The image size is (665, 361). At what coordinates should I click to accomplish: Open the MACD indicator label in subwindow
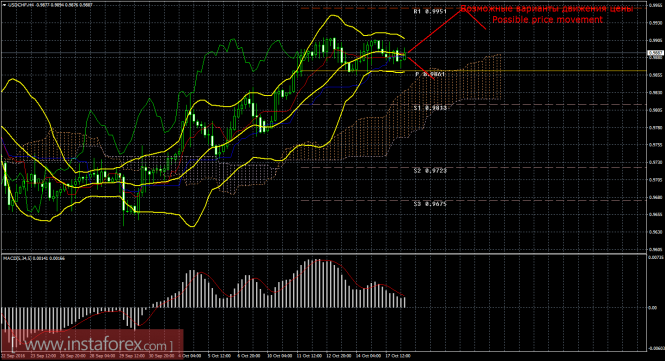point(34,258)
